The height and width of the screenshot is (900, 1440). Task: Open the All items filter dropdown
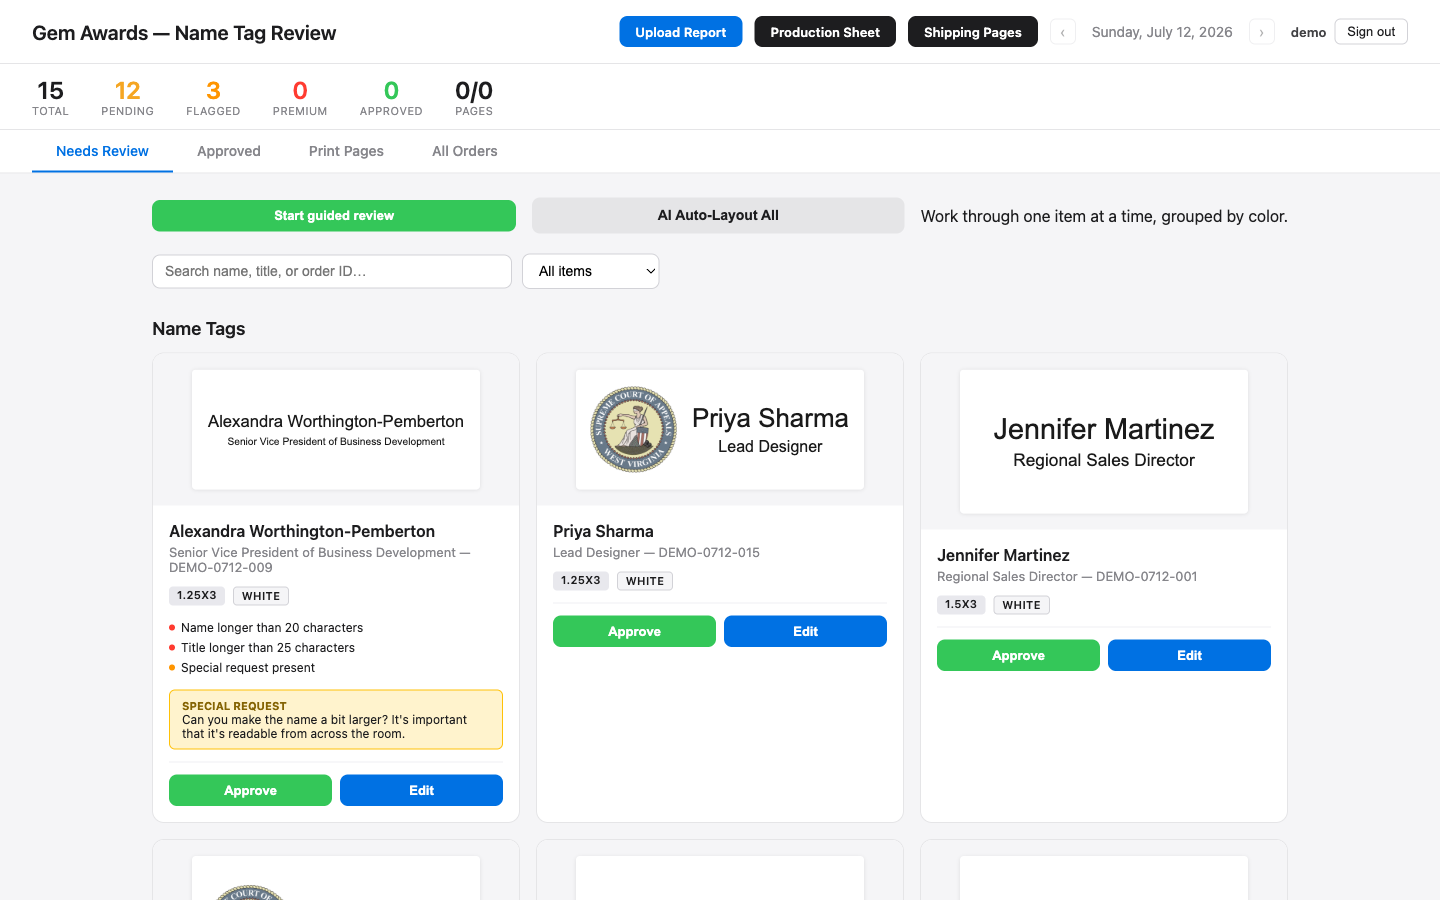pos(591,271)
